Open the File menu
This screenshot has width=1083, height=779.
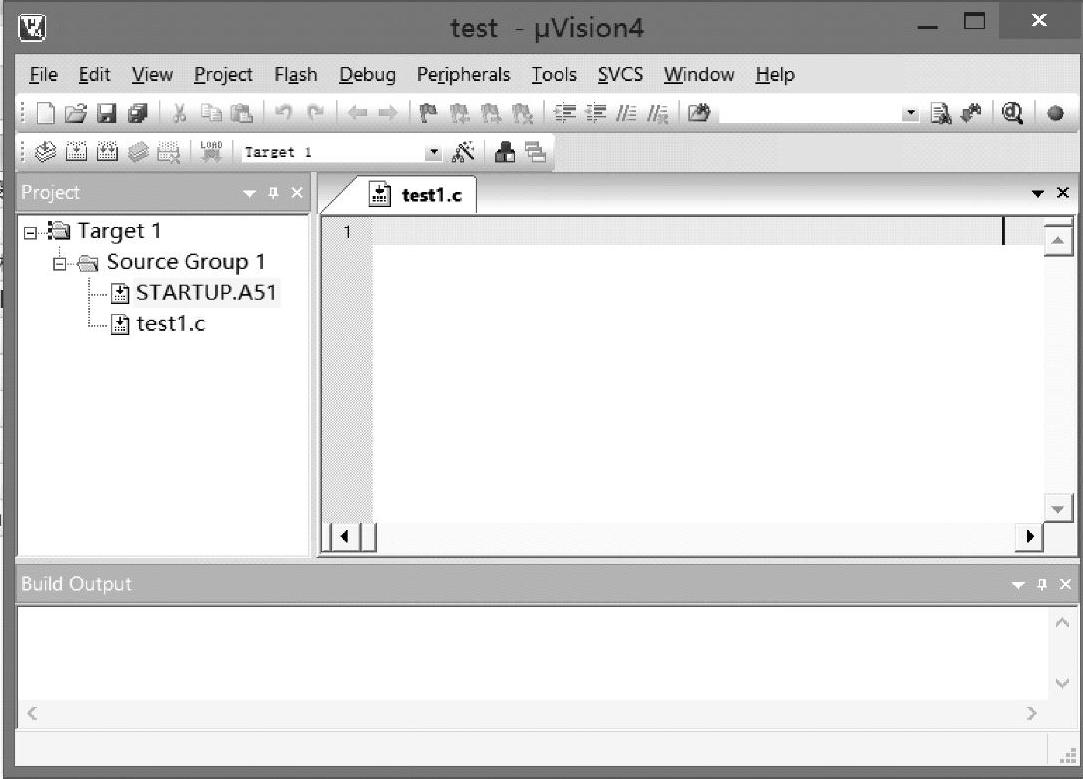(44, 74)
